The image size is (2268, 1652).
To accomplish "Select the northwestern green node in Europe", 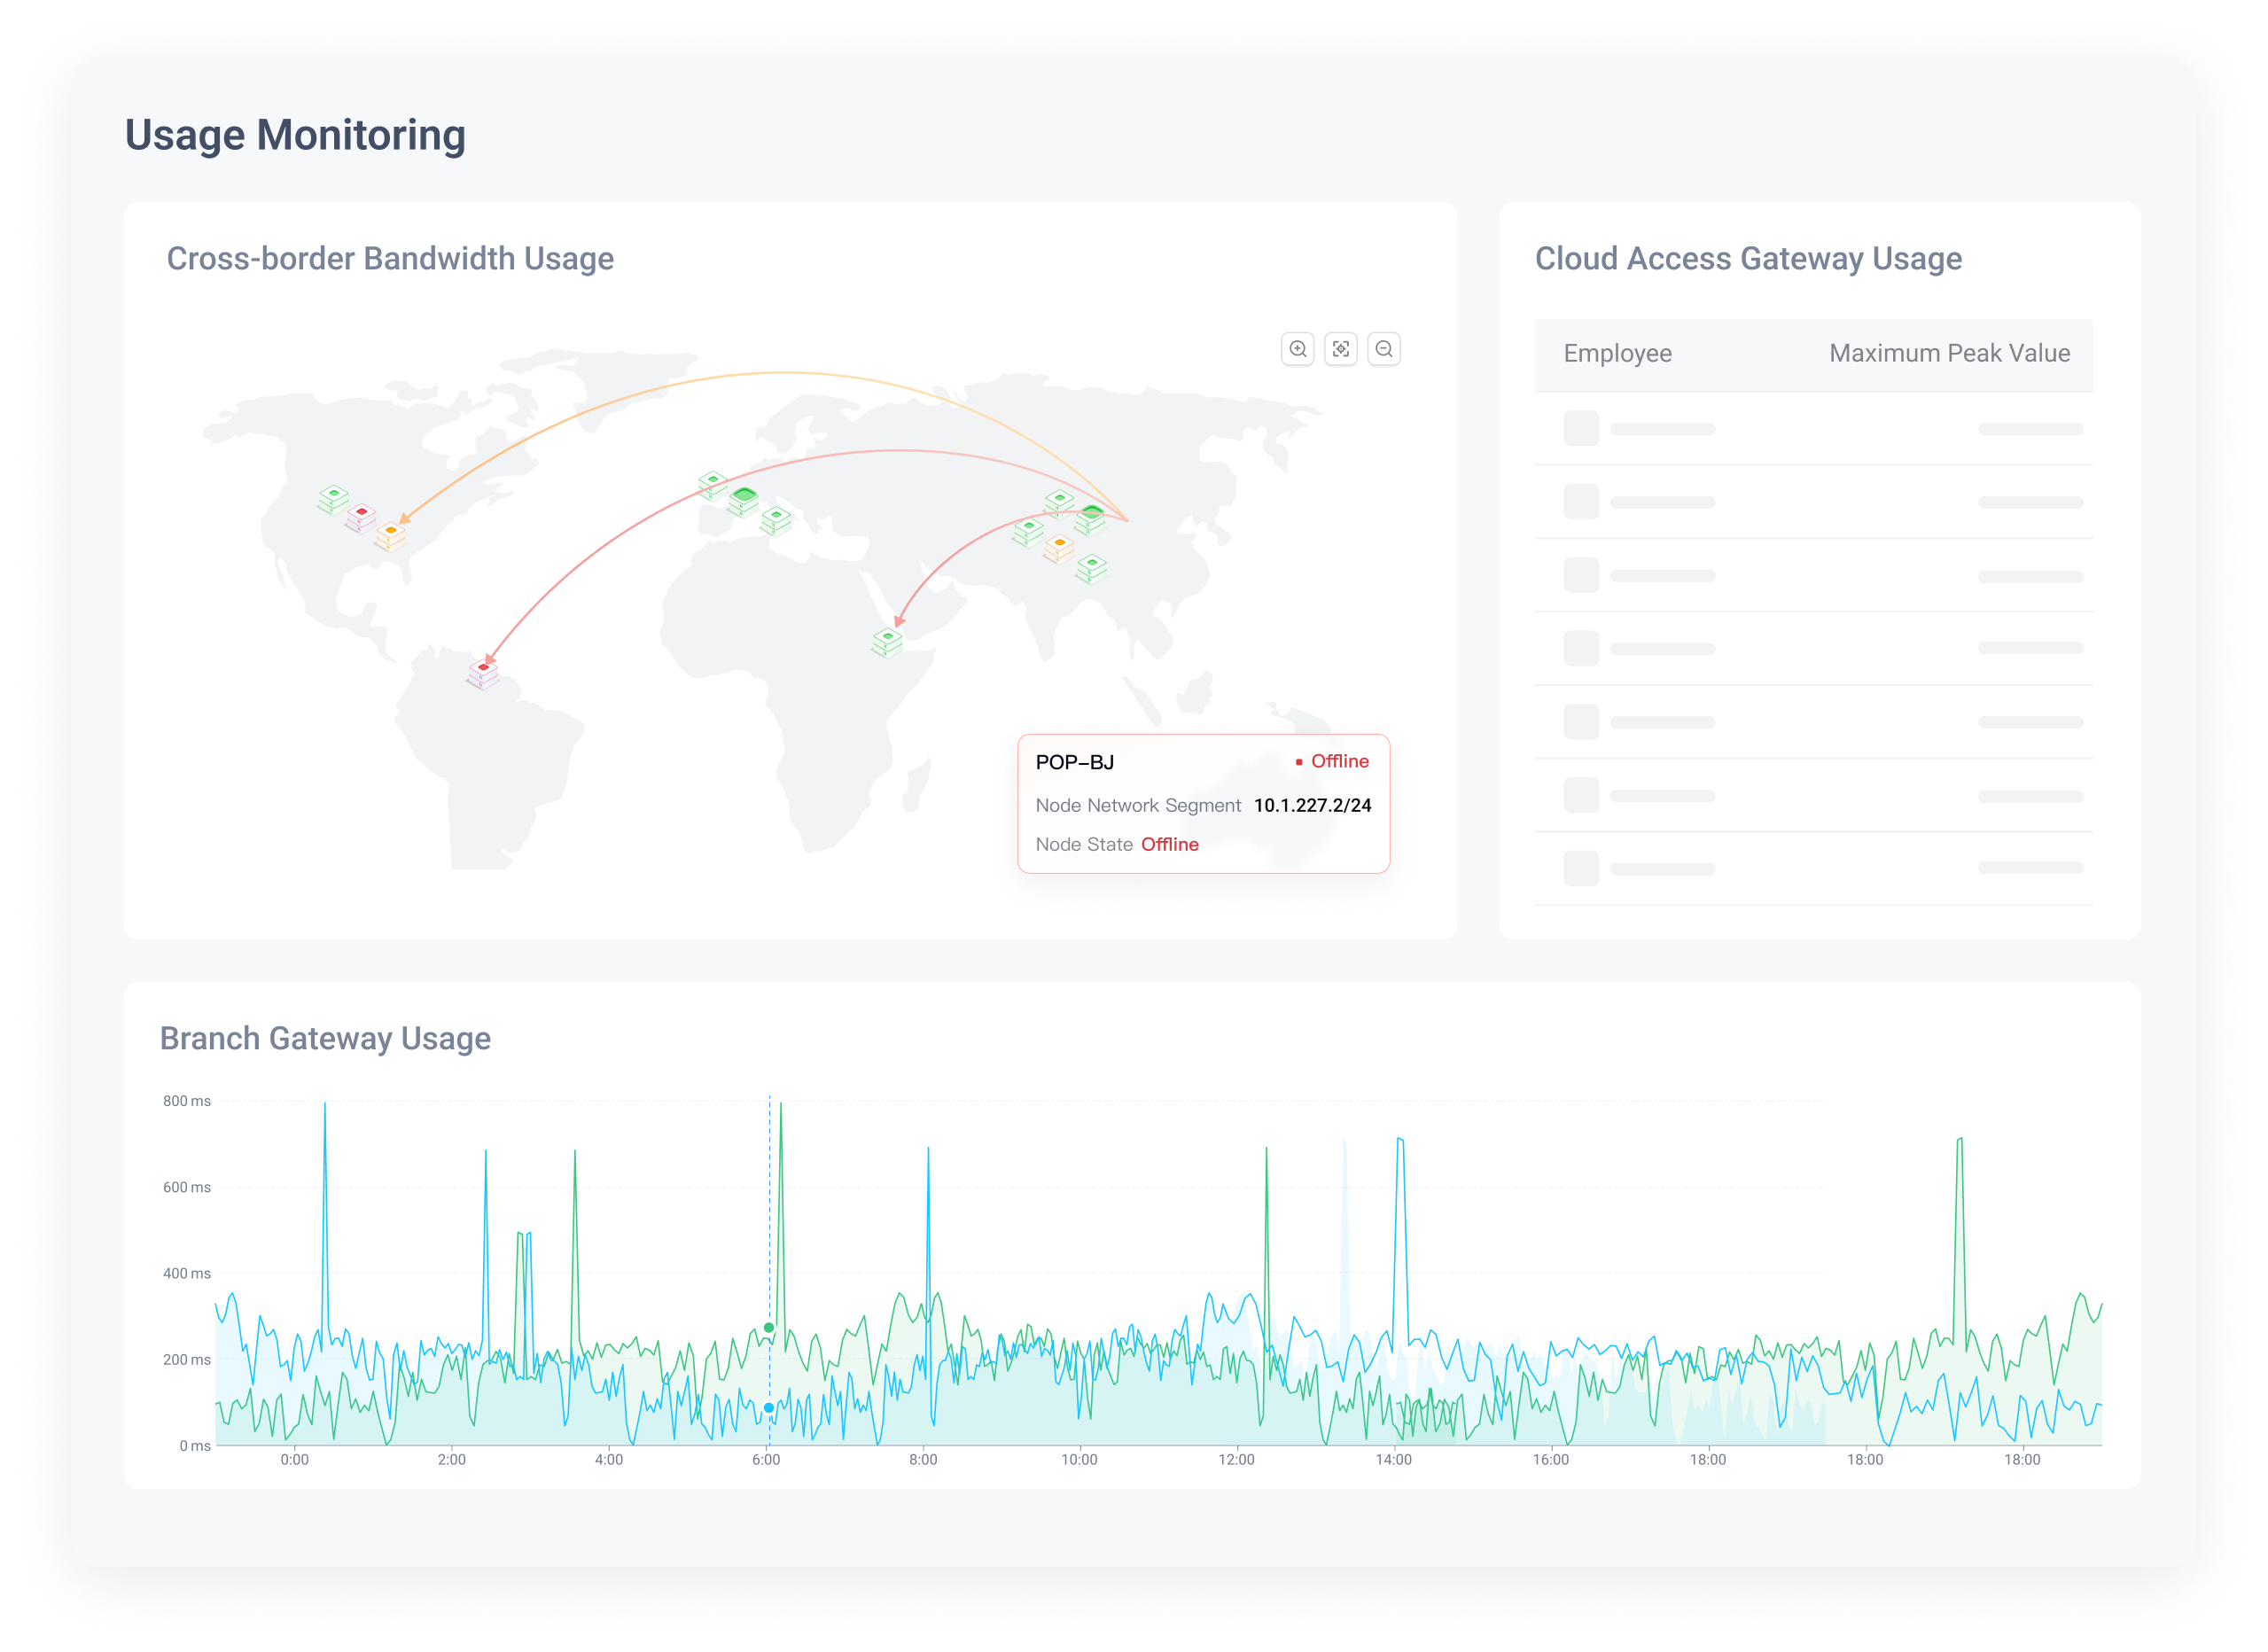I will click(712, 484).
